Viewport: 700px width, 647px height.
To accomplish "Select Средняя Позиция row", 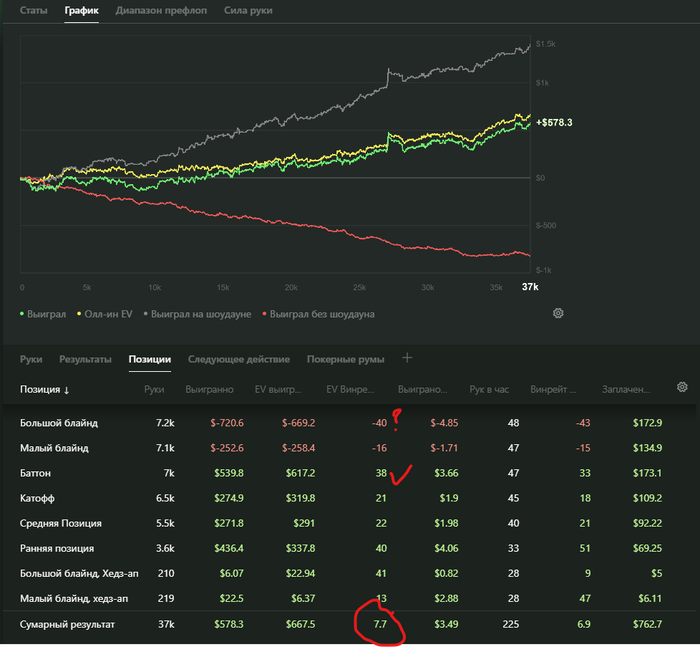I will [x=350, y=523].
